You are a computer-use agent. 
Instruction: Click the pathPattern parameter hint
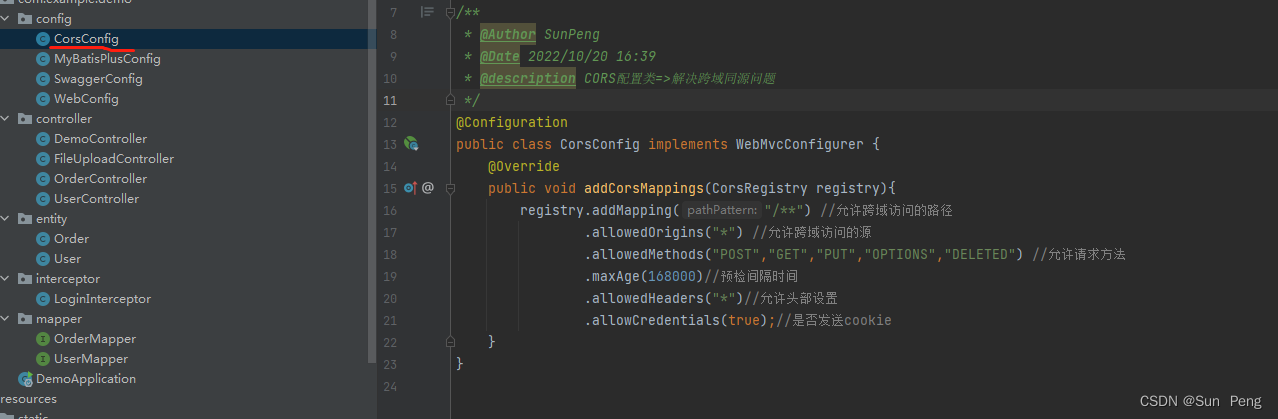(722, 210)
